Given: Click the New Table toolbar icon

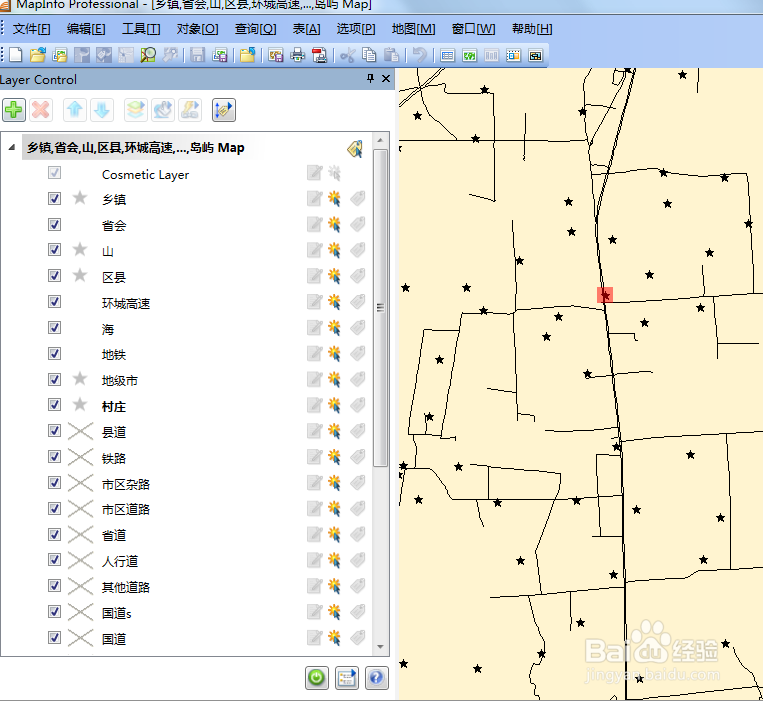Looking at the screenshot, I should 16,55.
